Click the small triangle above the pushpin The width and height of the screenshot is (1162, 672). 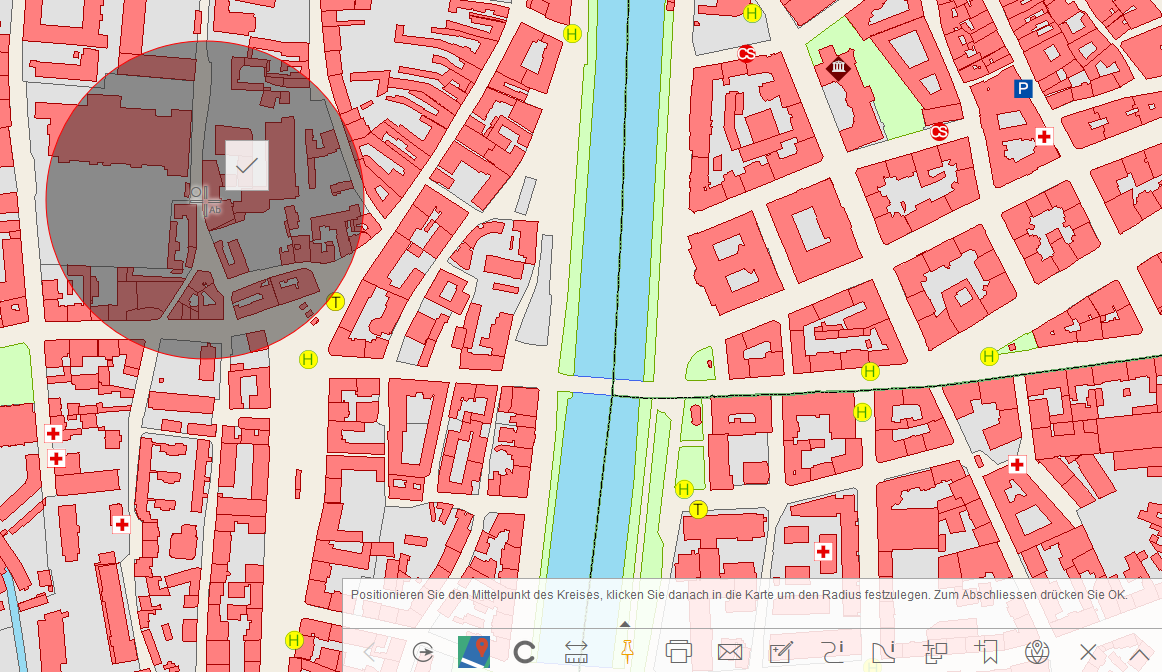pyautogui.click(x=626, y=623)
